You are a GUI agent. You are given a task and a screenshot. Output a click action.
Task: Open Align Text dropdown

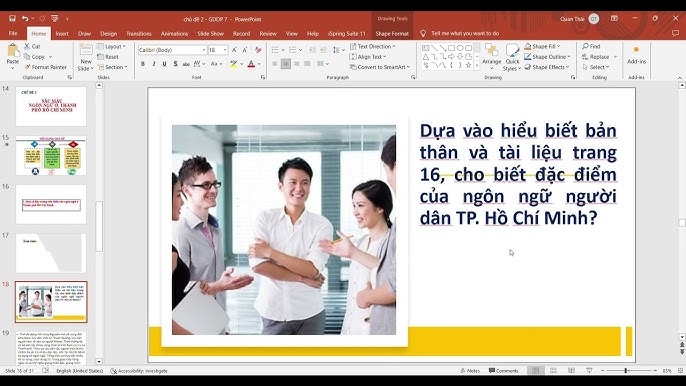(368, 56)
